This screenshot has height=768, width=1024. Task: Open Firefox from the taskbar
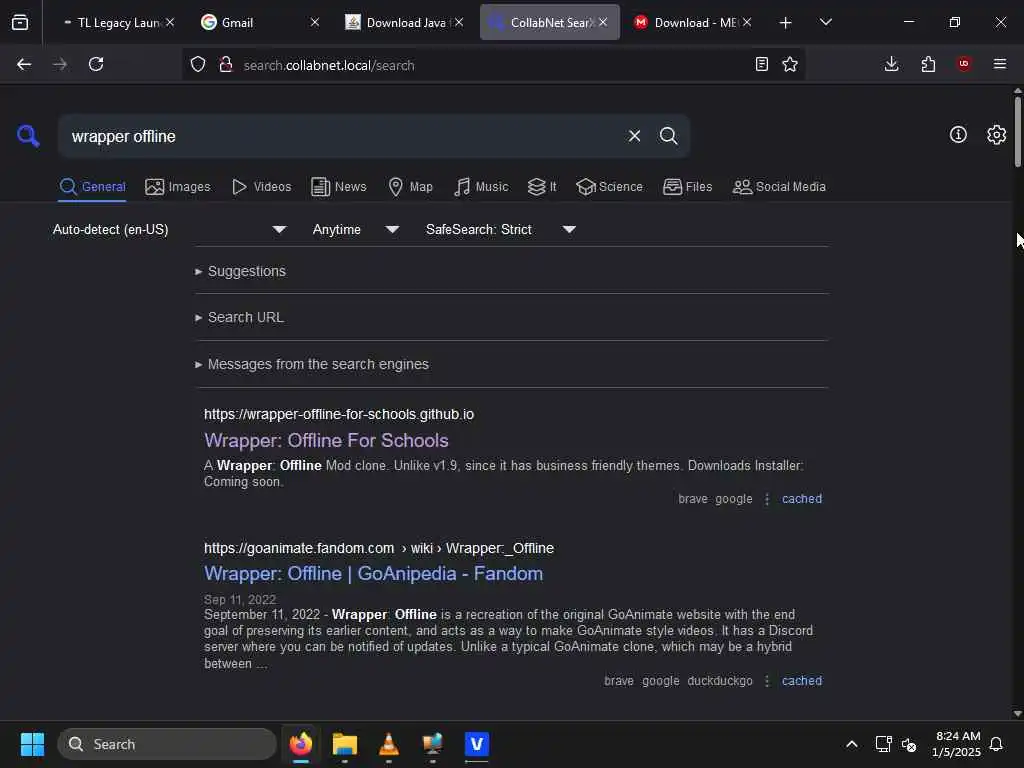[x=300, y=744]
